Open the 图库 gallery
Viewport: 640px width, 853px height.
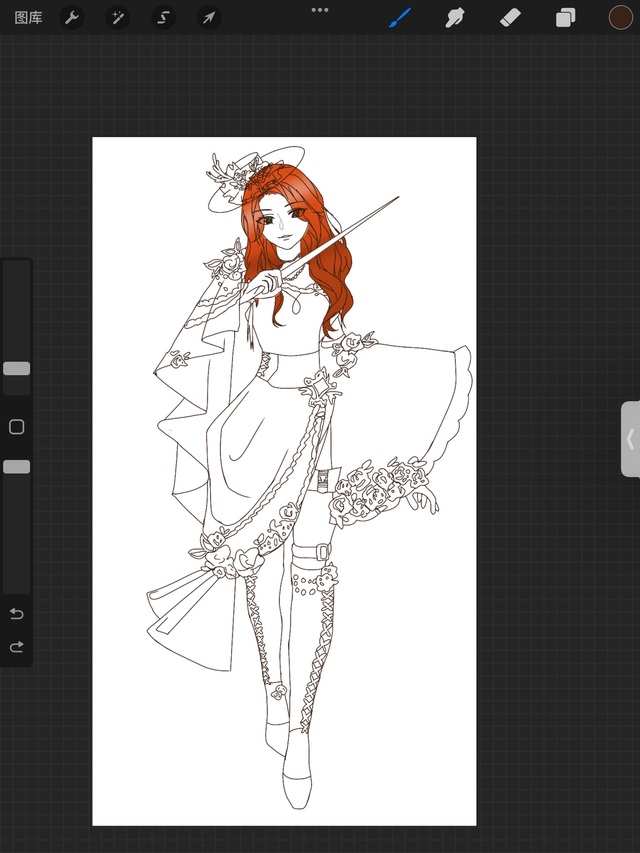click(28, 17)
